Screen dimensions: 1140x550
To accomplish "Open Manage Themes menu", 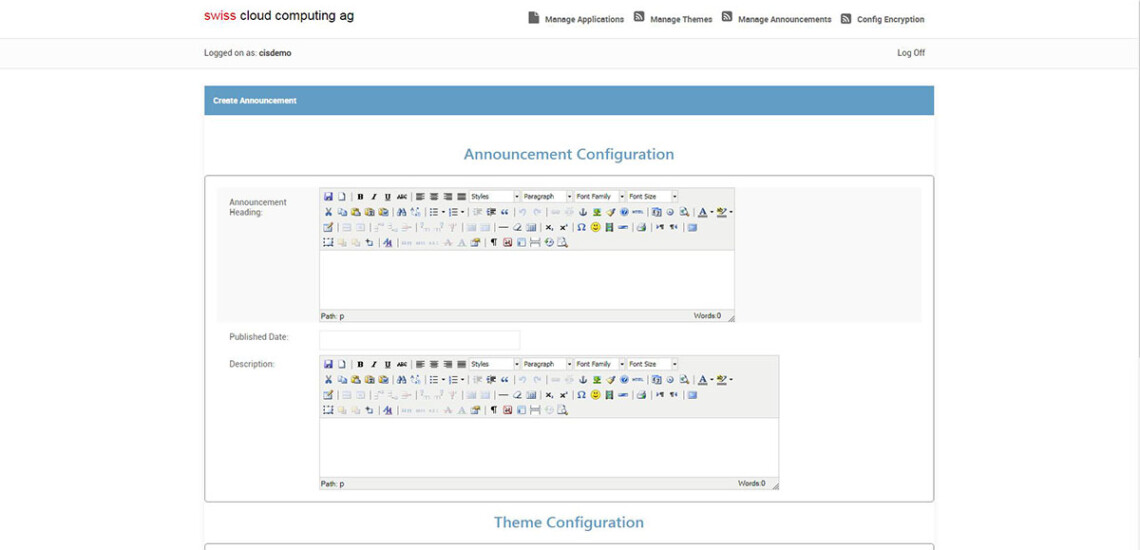I will (673, 19).
